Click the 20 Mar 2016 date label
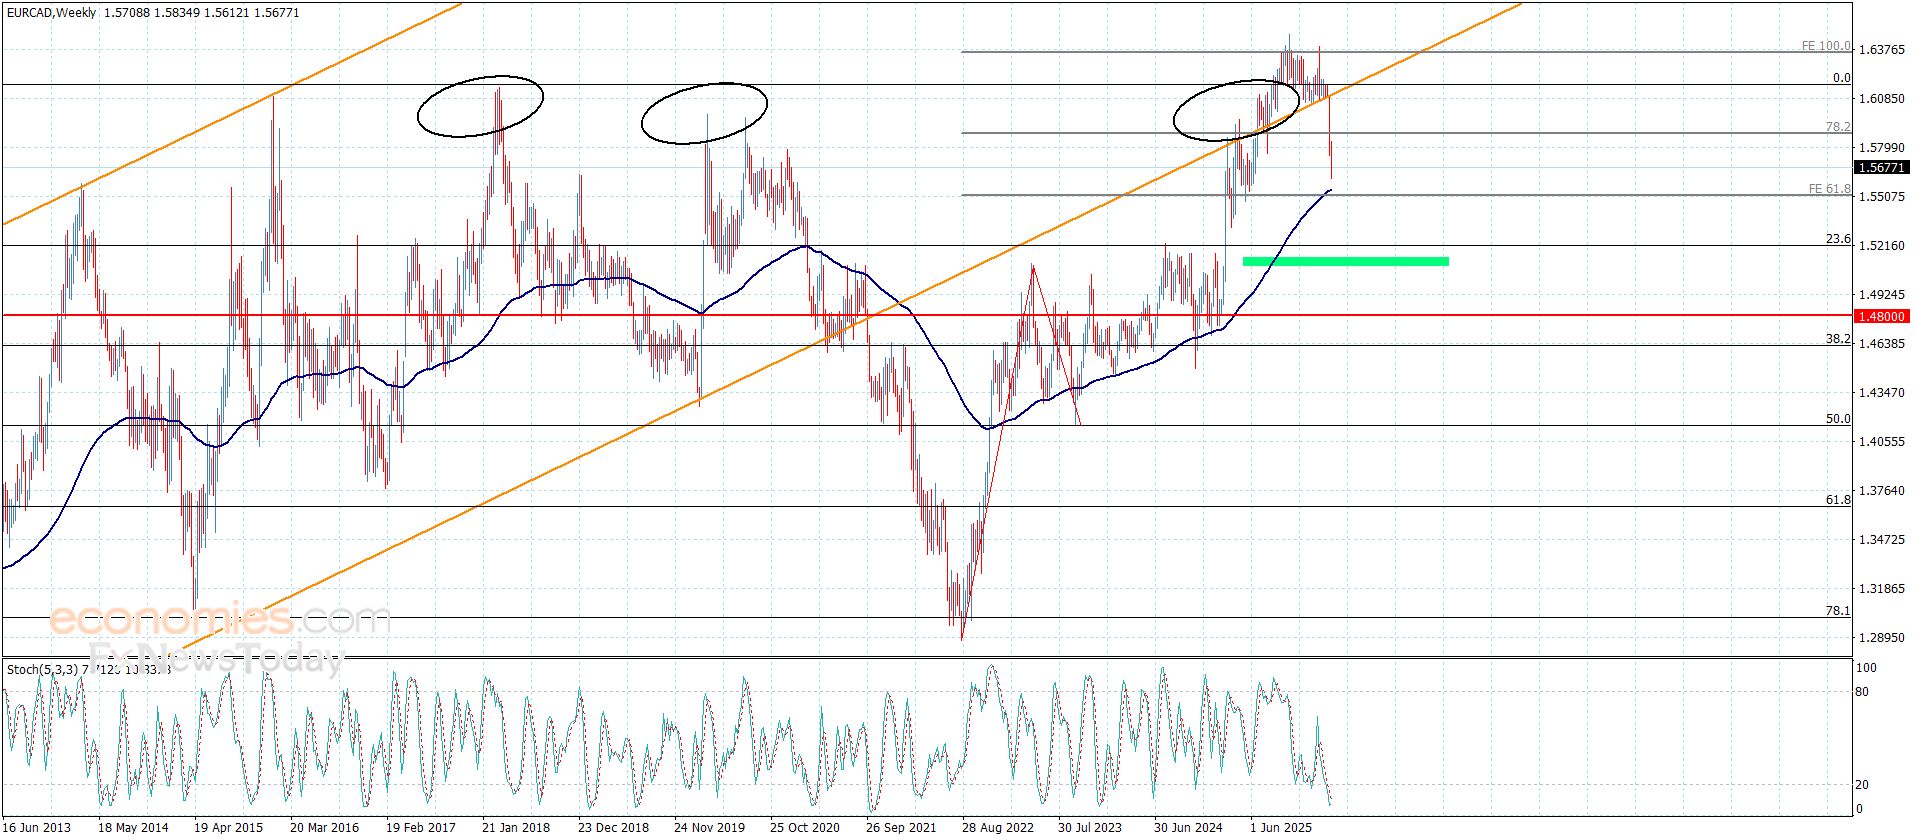 click(325, 828)
